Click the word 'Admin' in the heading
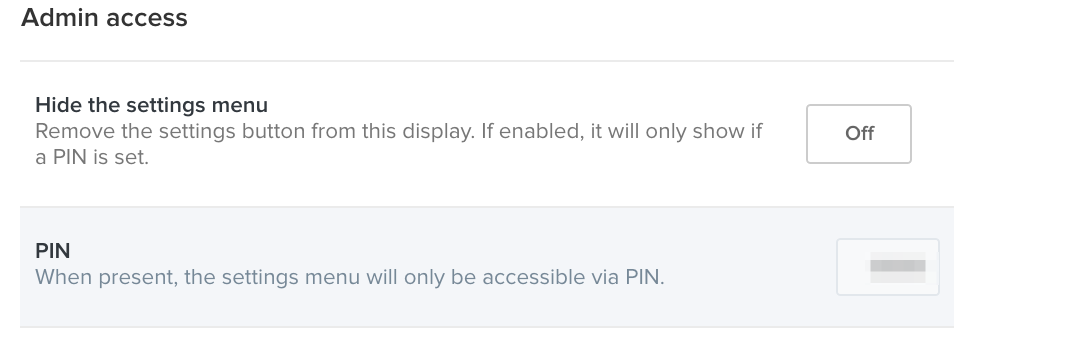Viewport: 1080px width, 362px height. tap(54, 18)
